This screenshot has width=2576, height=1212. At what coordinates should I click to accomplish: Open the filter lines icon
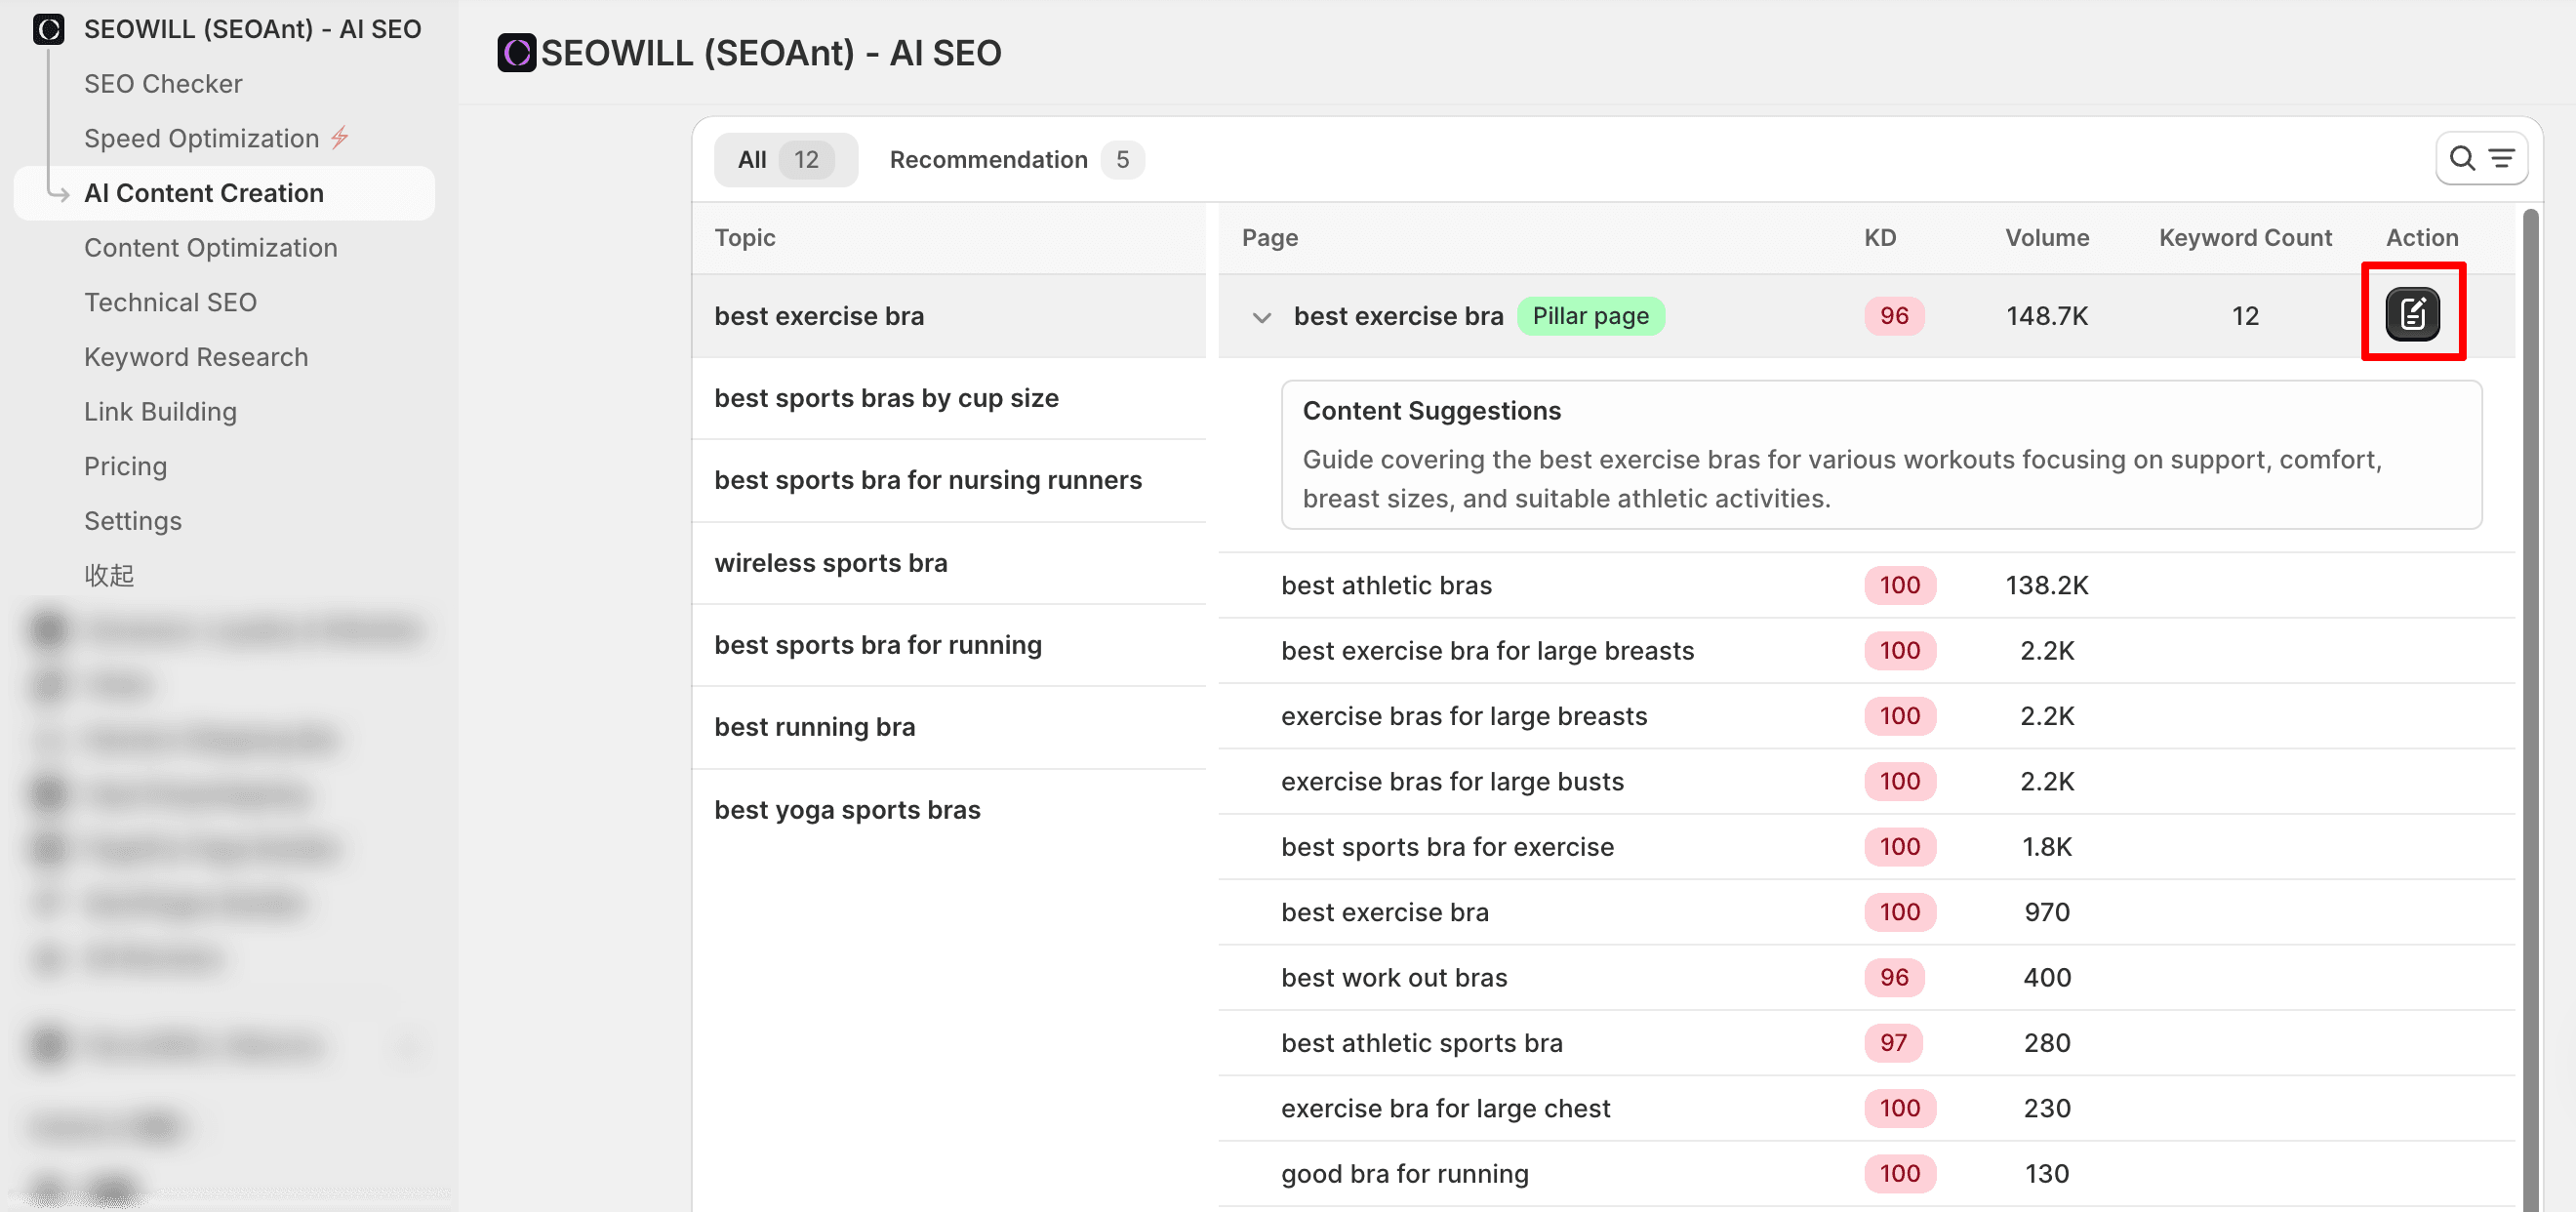coord(2502,158)
